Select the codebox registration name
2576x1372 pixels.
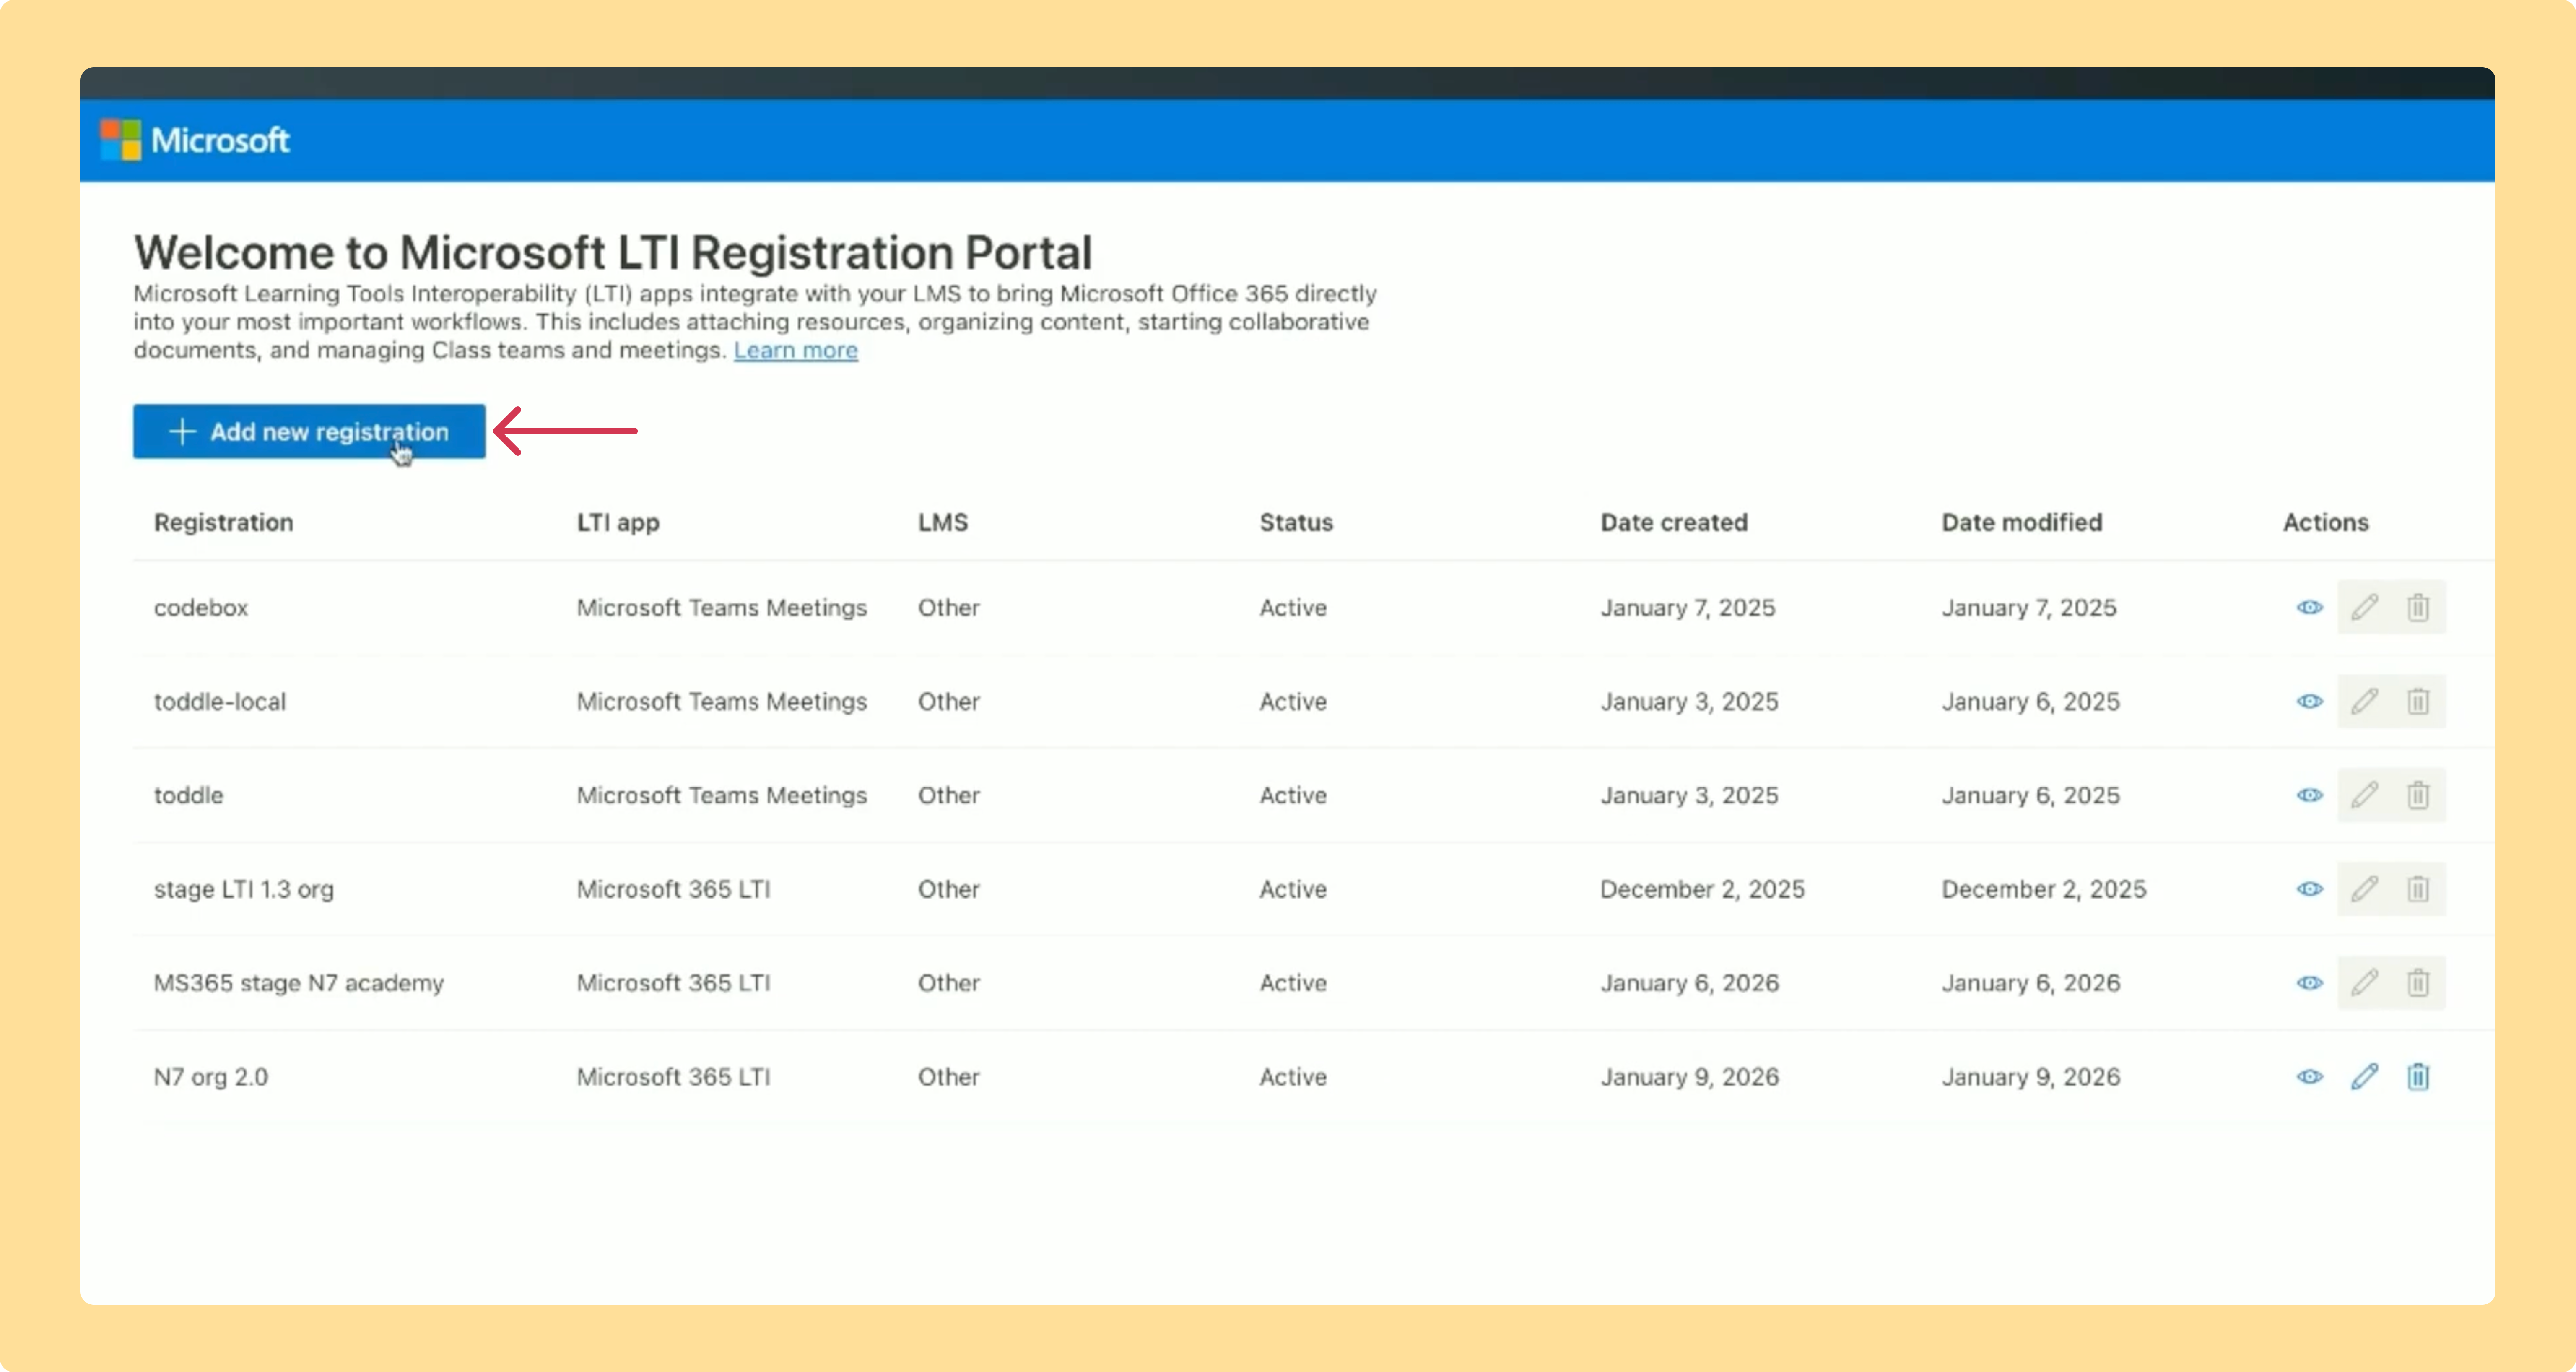coord(201,608)
